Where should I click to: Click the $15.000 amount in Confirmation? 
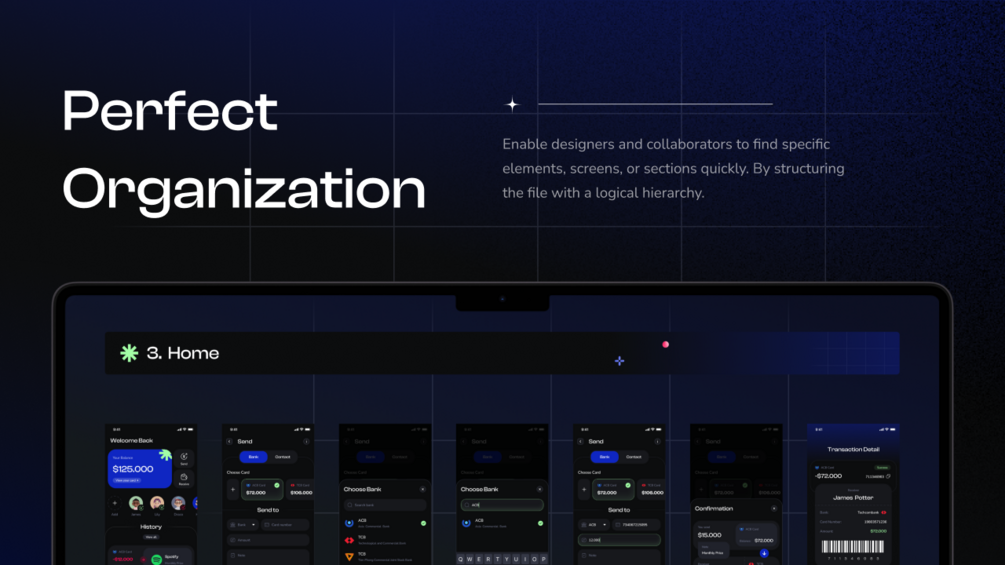coord(710,535)
